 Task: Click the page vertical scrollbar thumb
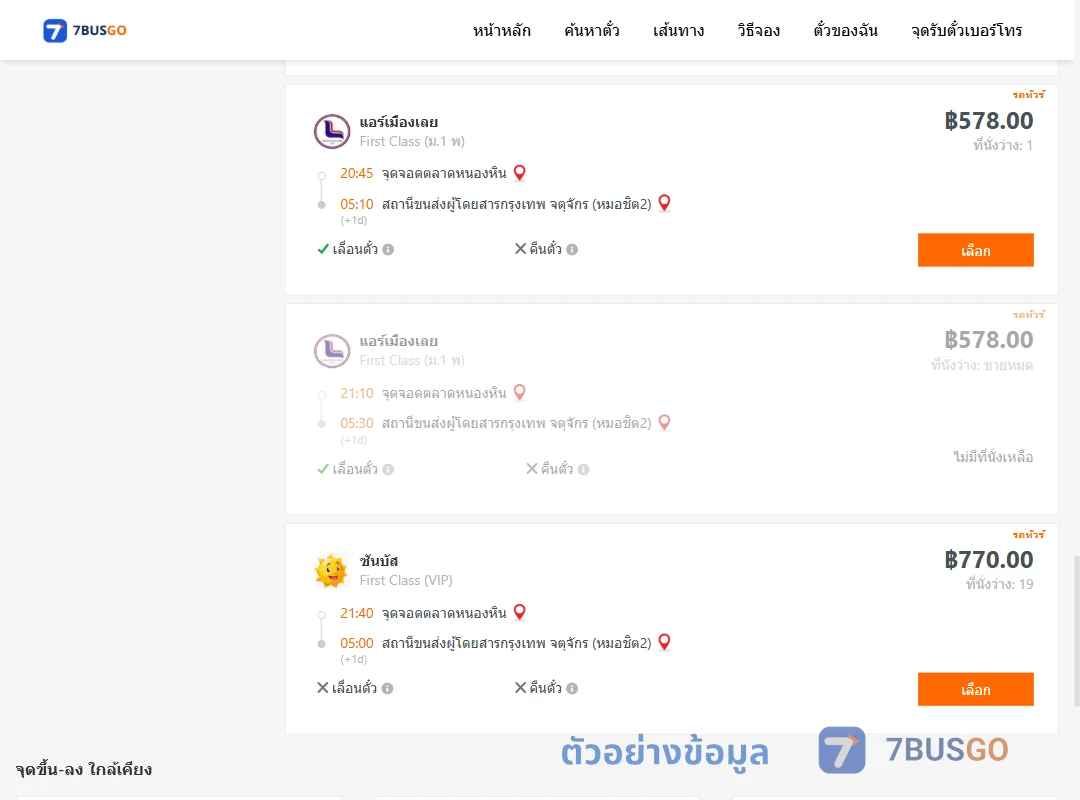click(x=1077, y=630)
